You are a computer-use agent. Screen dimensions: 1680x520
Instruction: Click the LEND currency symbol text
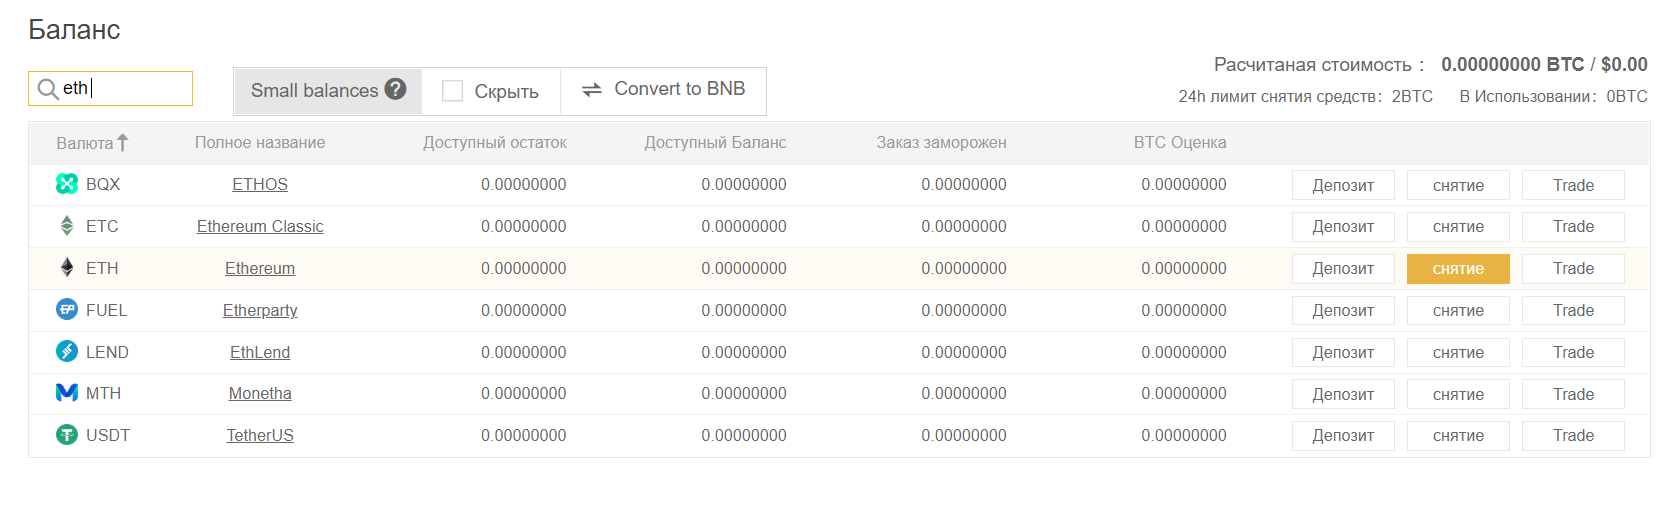click(107, 352)
